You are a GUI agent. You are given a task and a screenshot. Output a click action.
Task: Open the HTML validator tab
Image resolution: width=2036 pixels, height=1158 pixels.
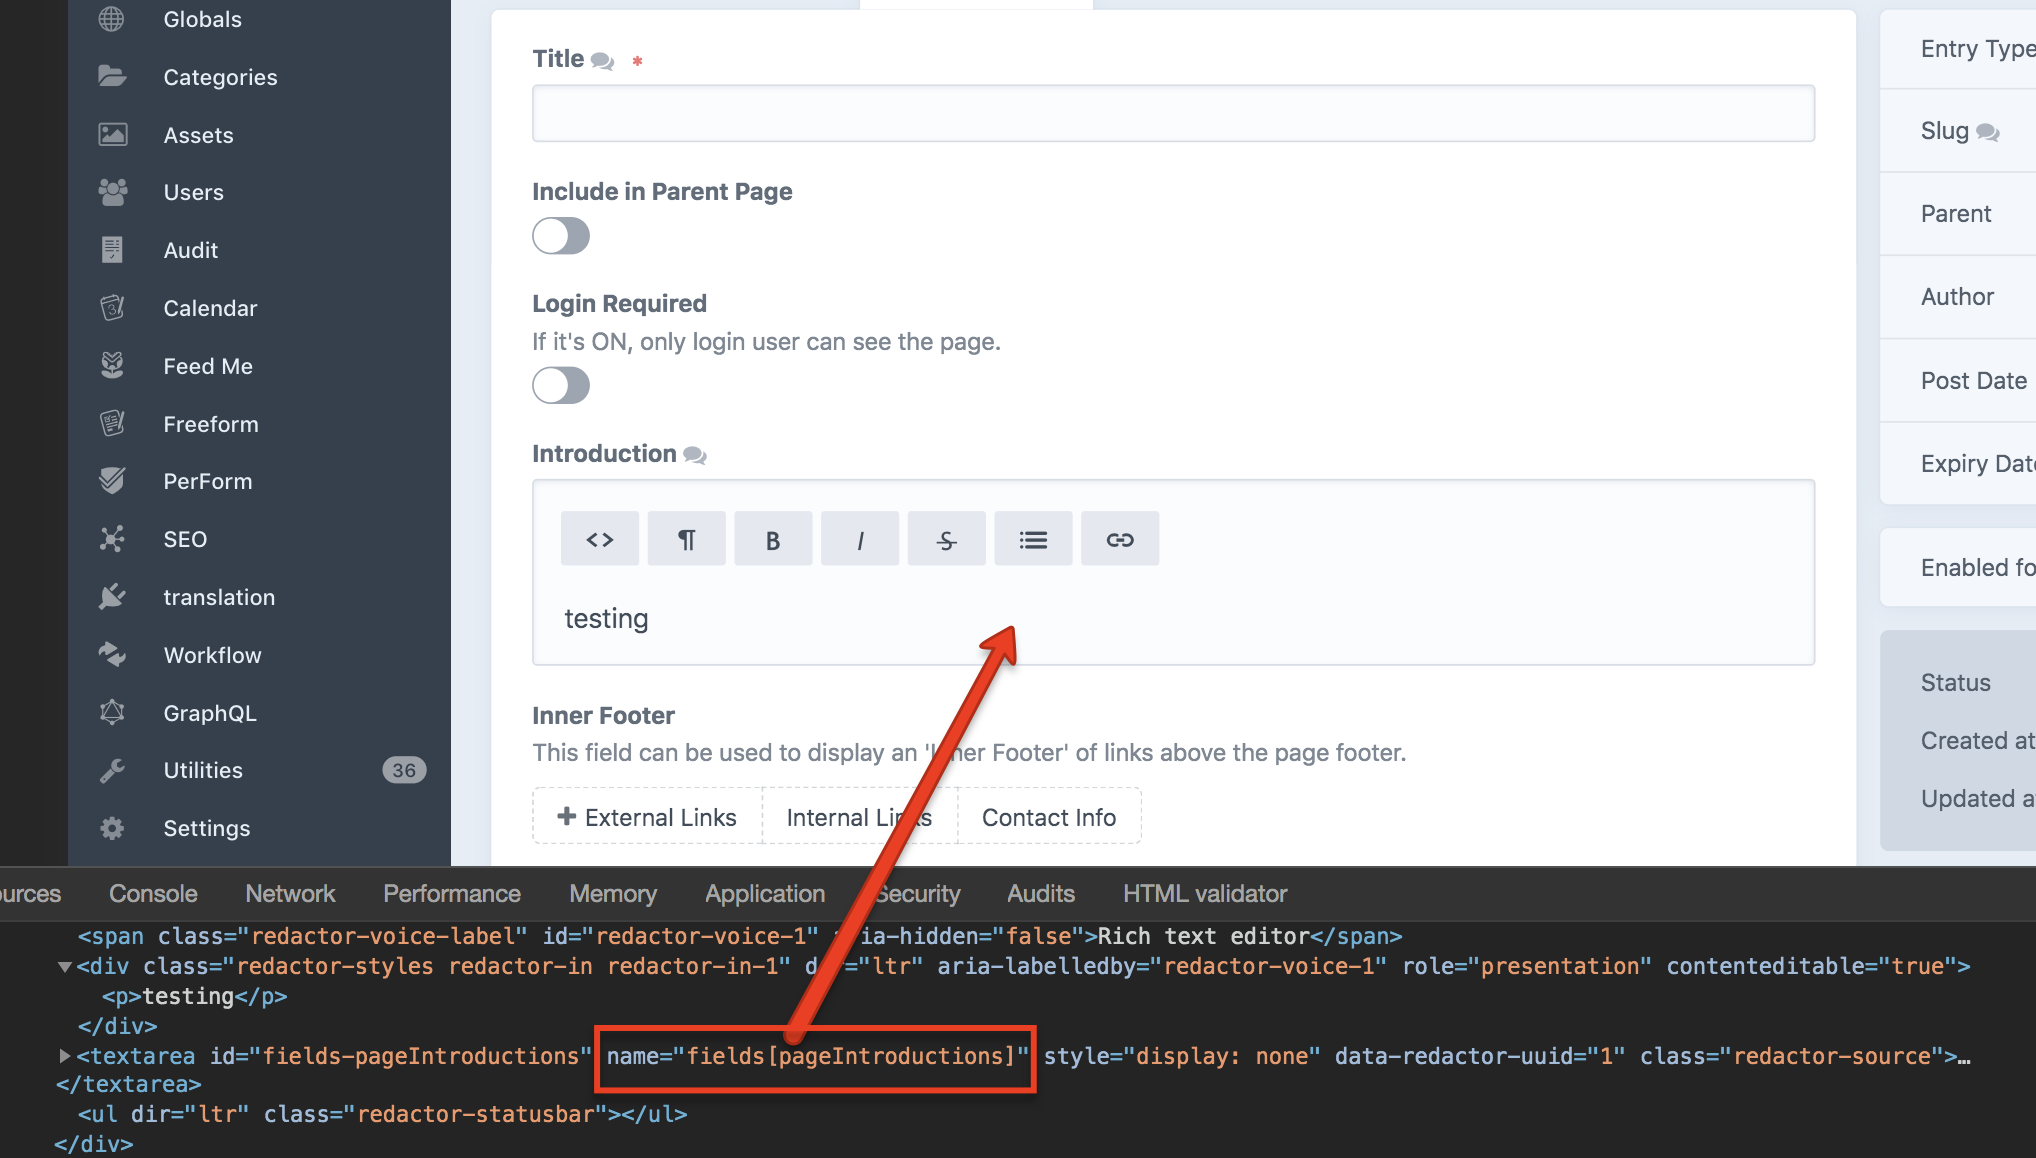[1204, 893]
